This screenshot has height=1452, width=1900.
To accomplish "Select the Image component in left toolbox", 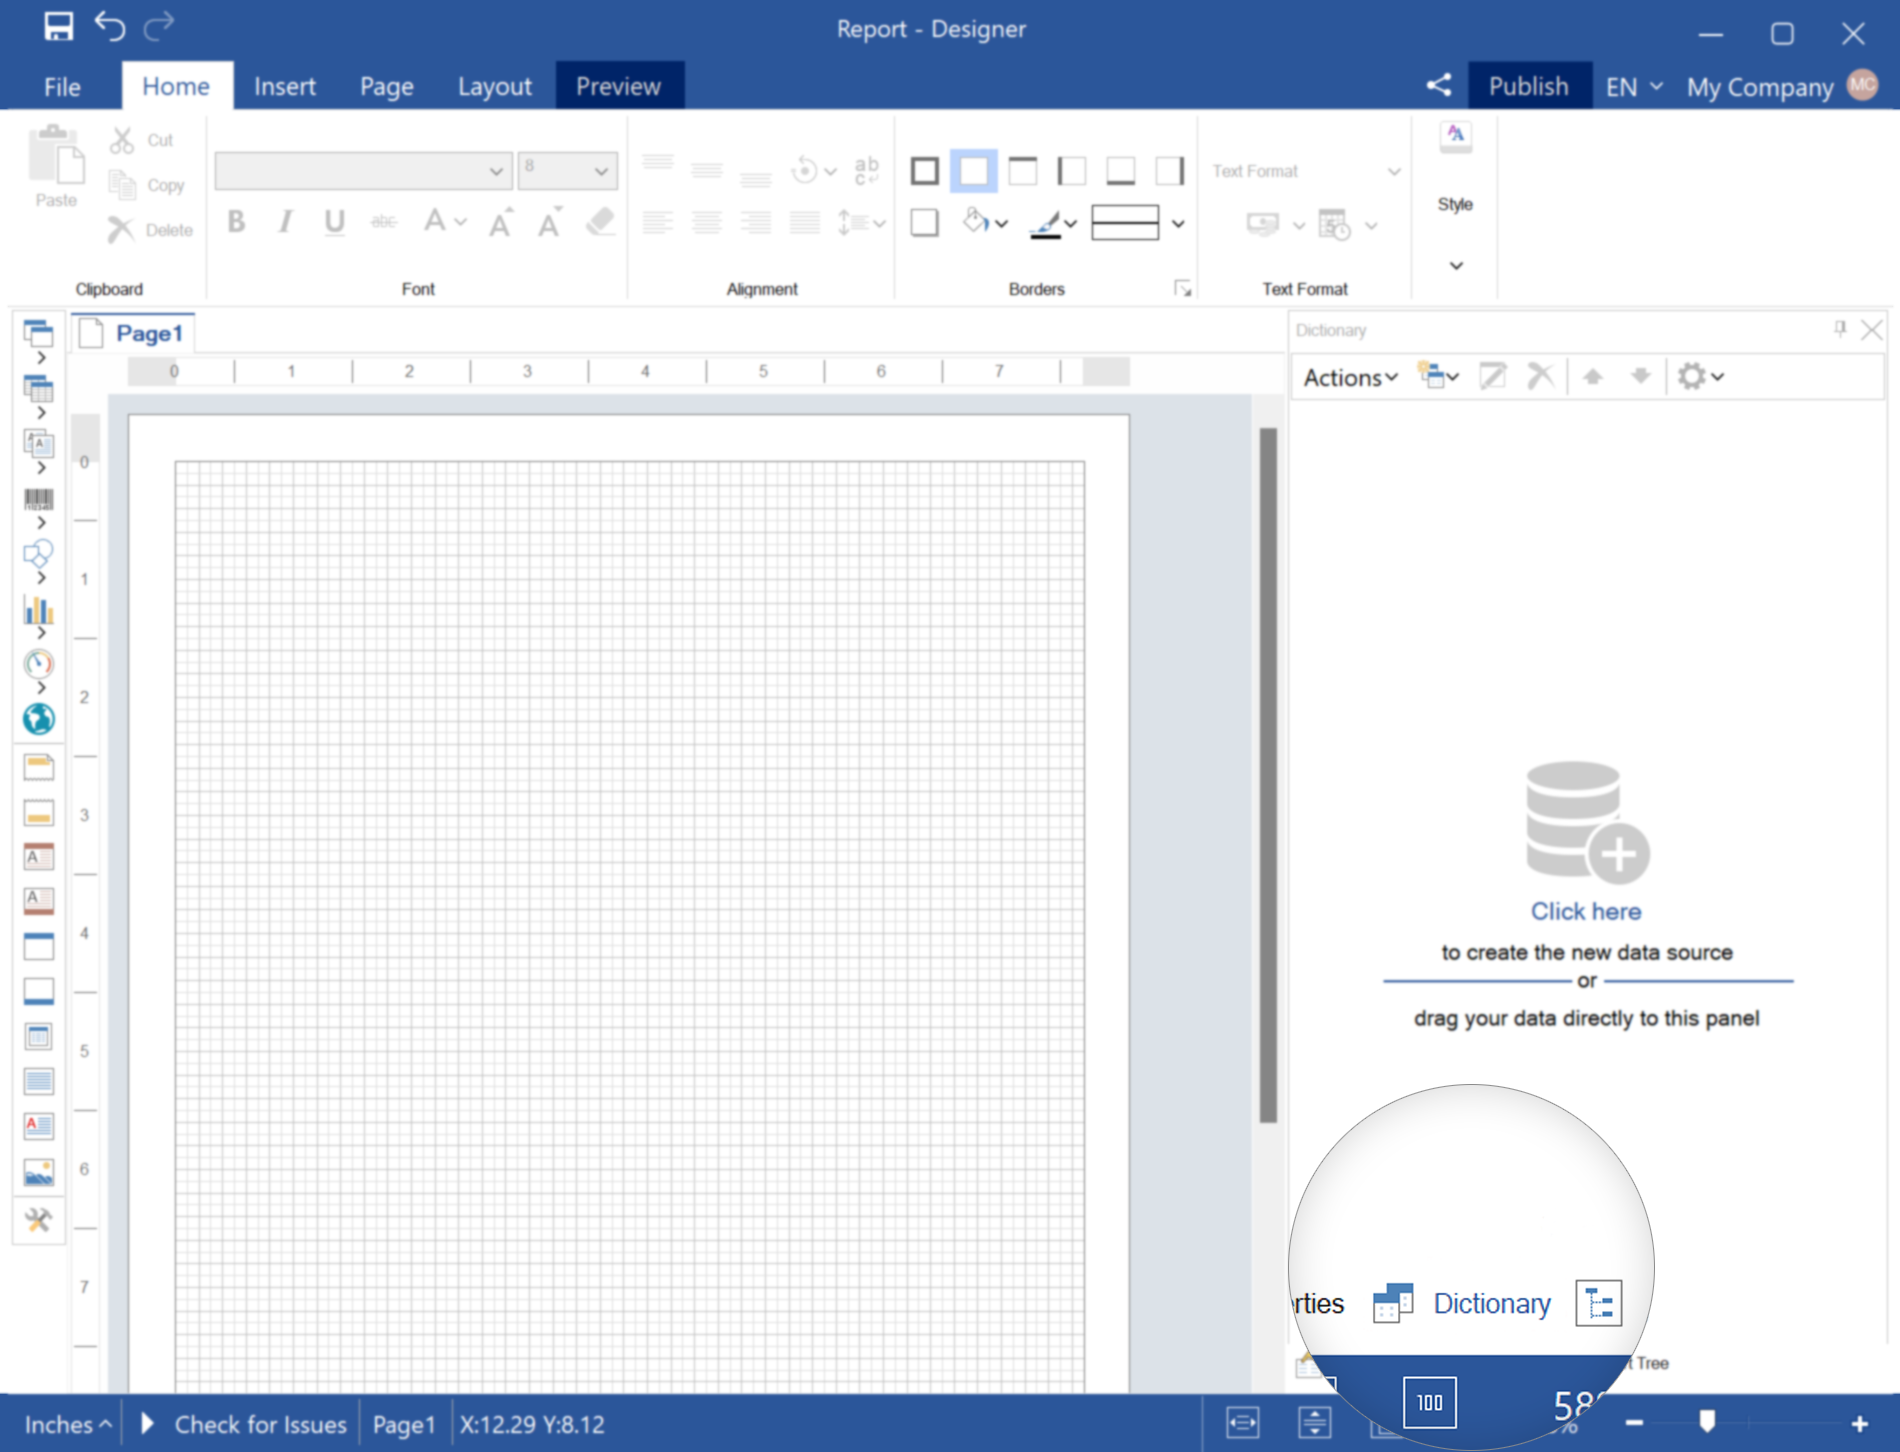I will point(39,1172).
